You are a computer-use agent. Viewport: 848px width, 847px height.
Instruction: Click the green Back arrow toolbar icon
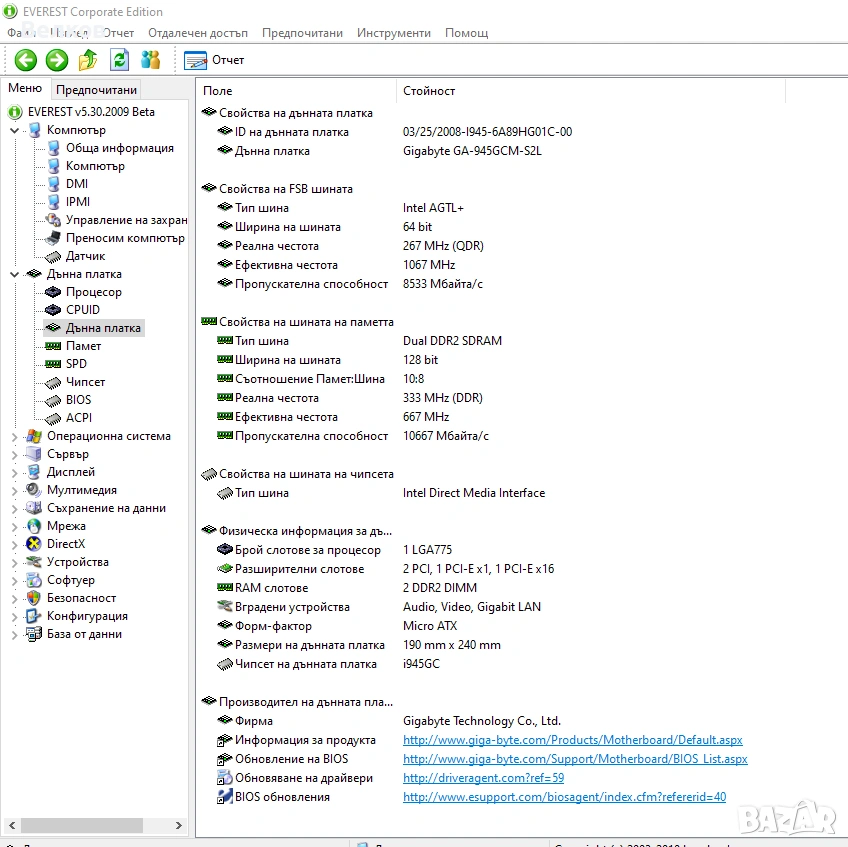(x=26, y=60)
